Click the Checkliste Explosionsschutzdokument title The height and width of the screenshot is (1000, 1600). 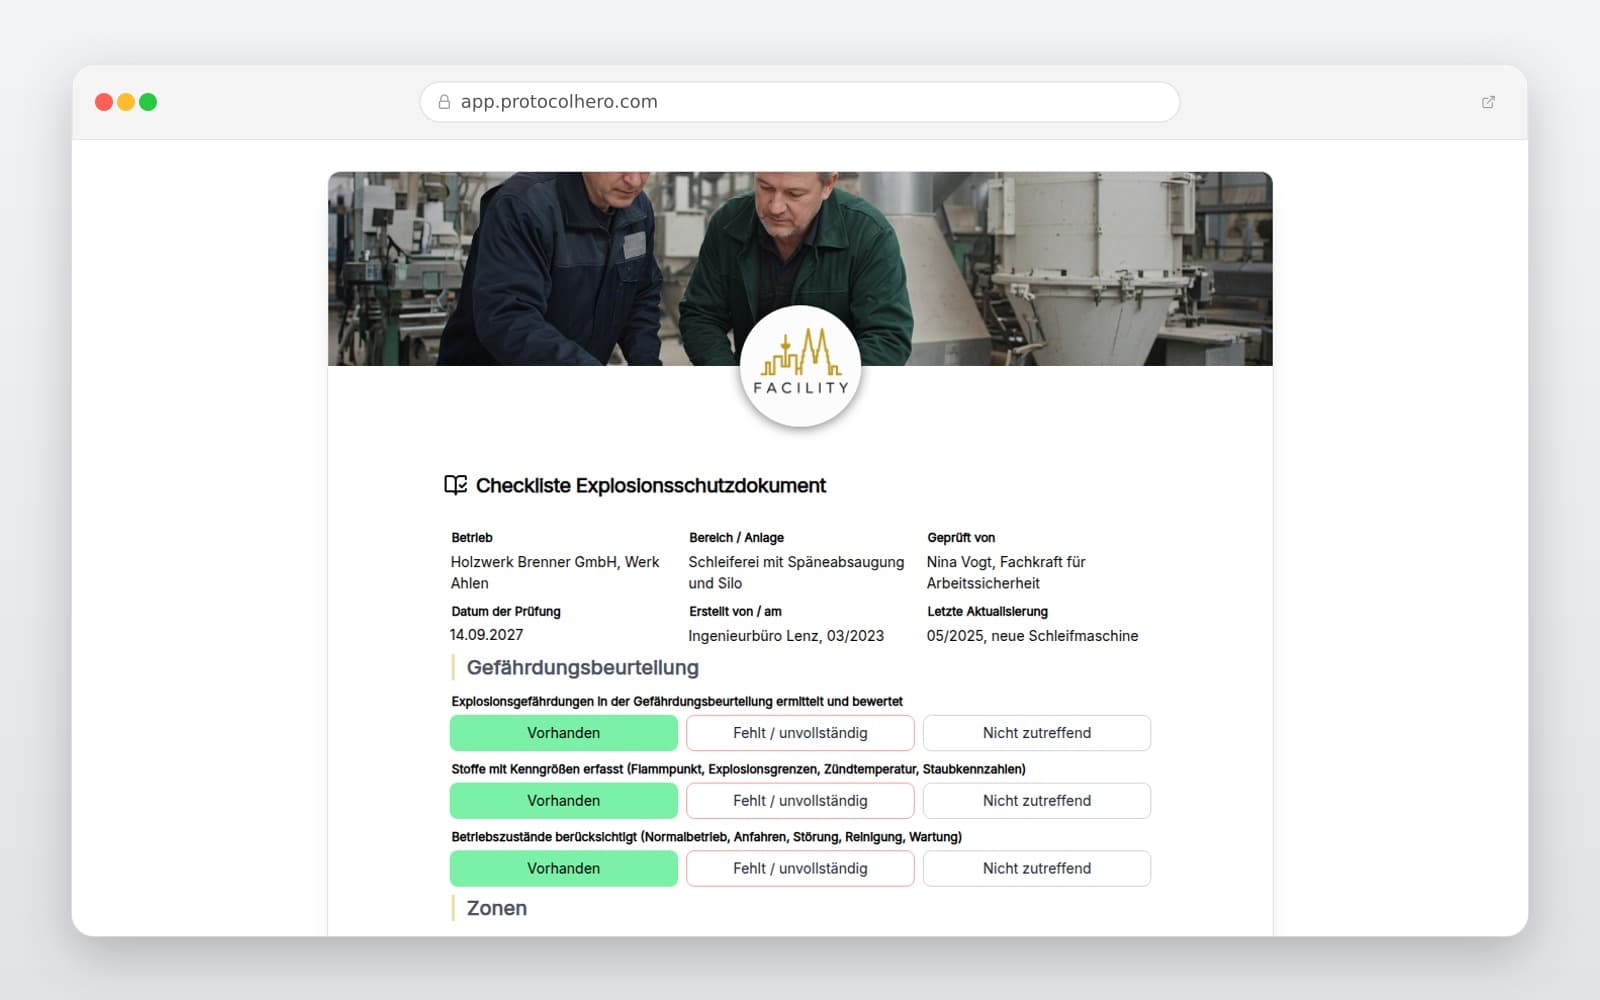click(x=651, y=486)
